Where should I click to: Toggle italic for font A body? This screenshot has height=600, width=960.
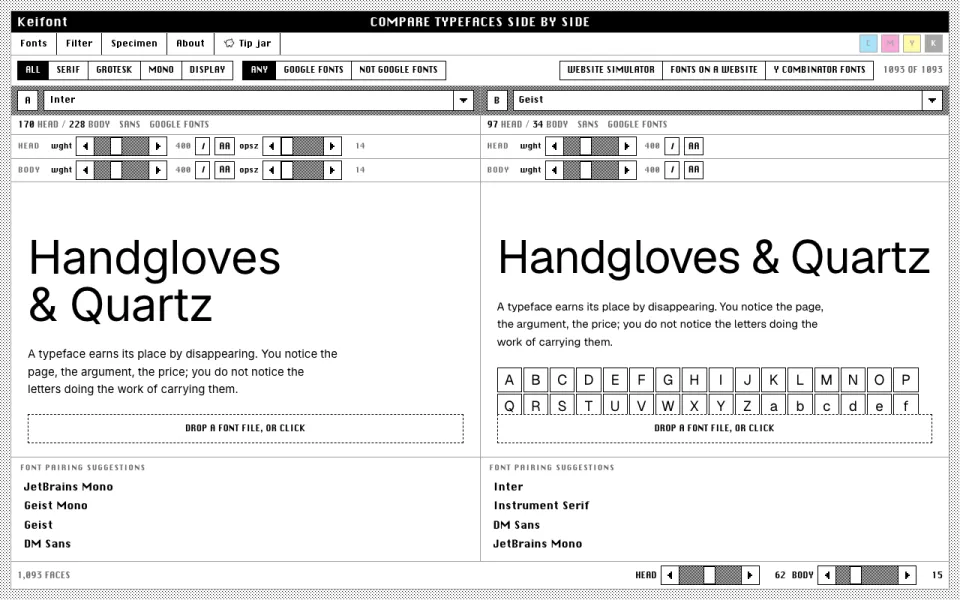pos(203,170)
